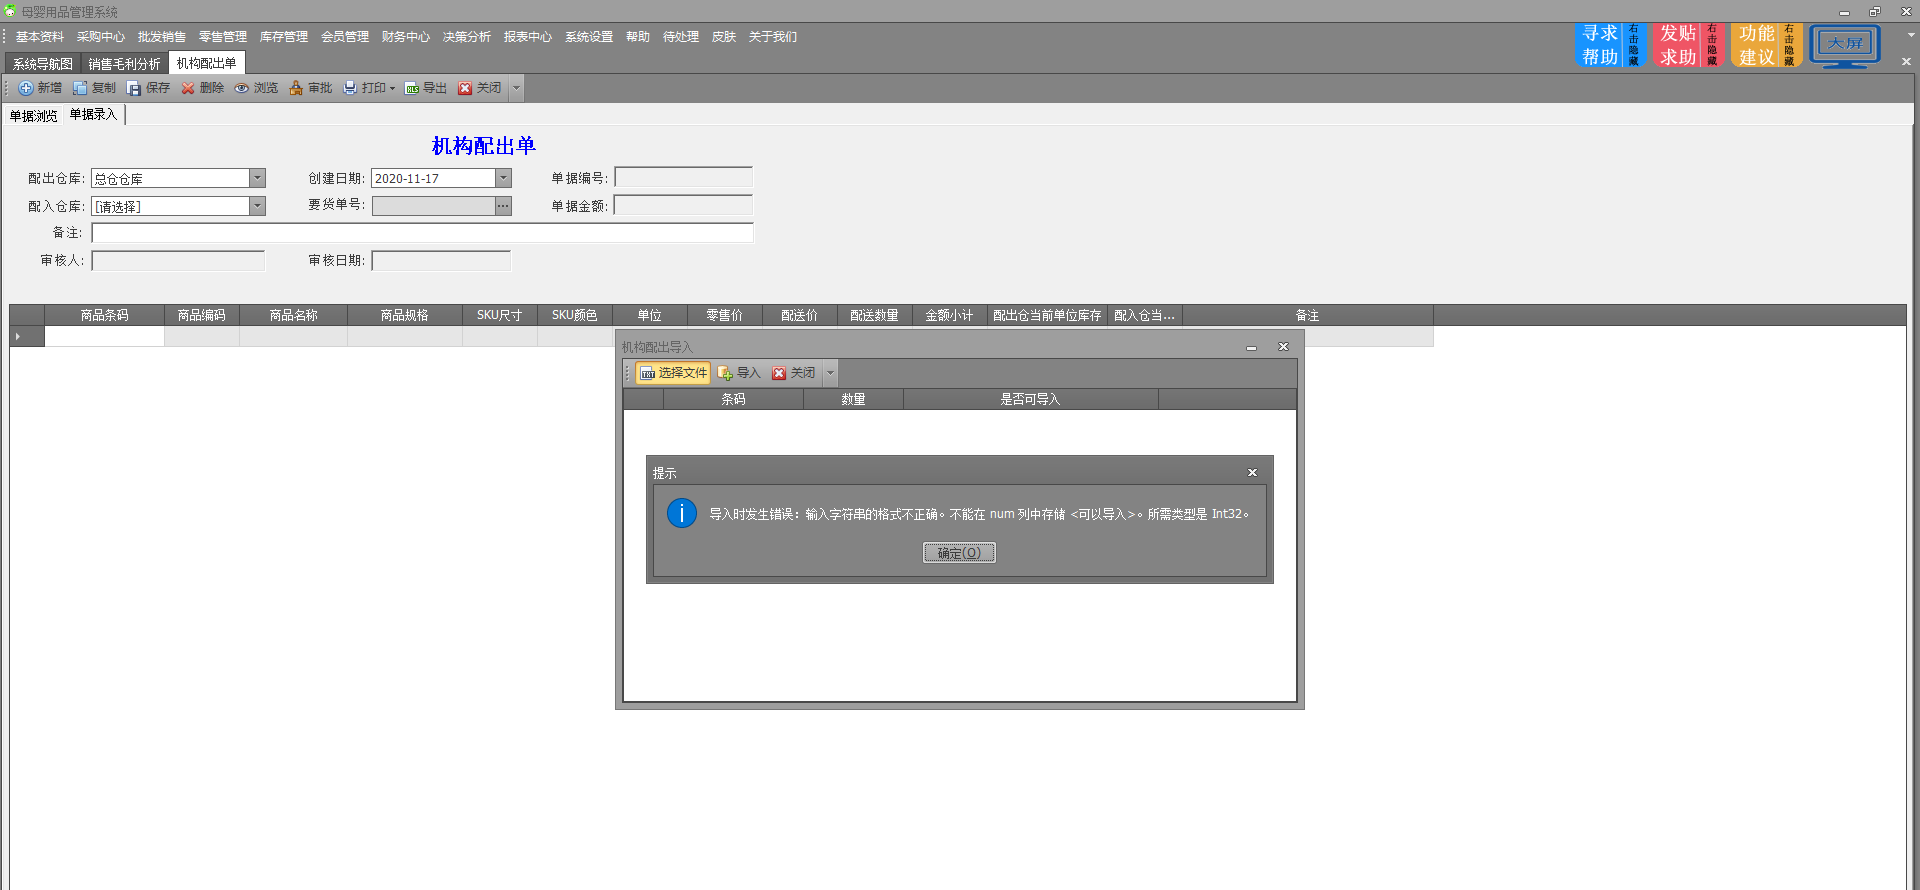Open the 财务中心 menu
The width and height of the screenshot is (1920, 890).
[406, 37]
